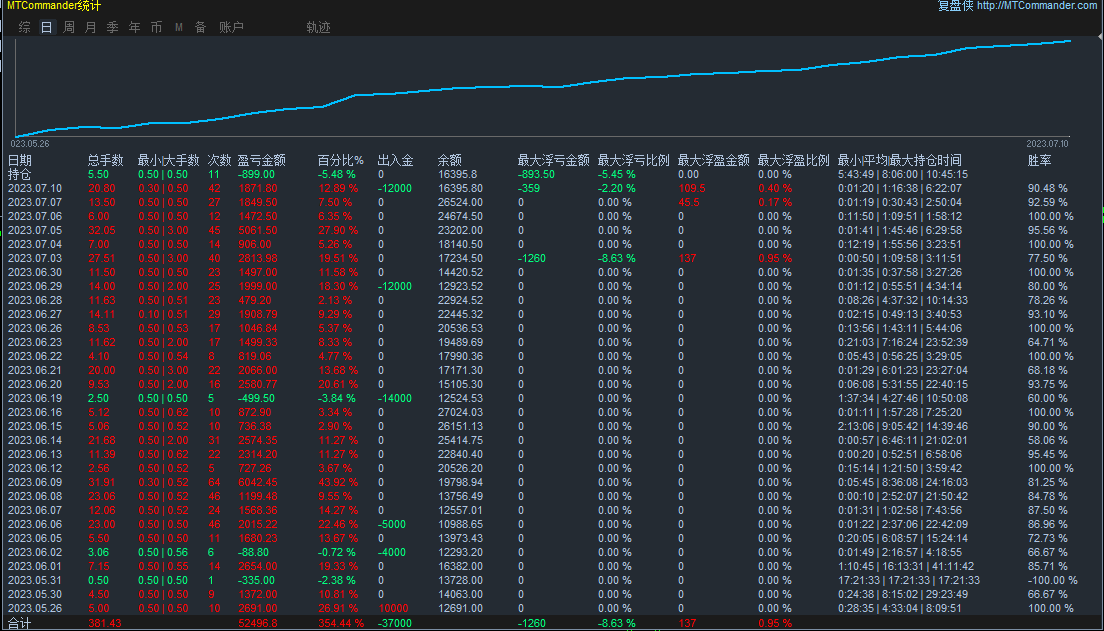Click the 盈亏金额 column header
The image size is (1104, 631).
[x=261, y=161]
